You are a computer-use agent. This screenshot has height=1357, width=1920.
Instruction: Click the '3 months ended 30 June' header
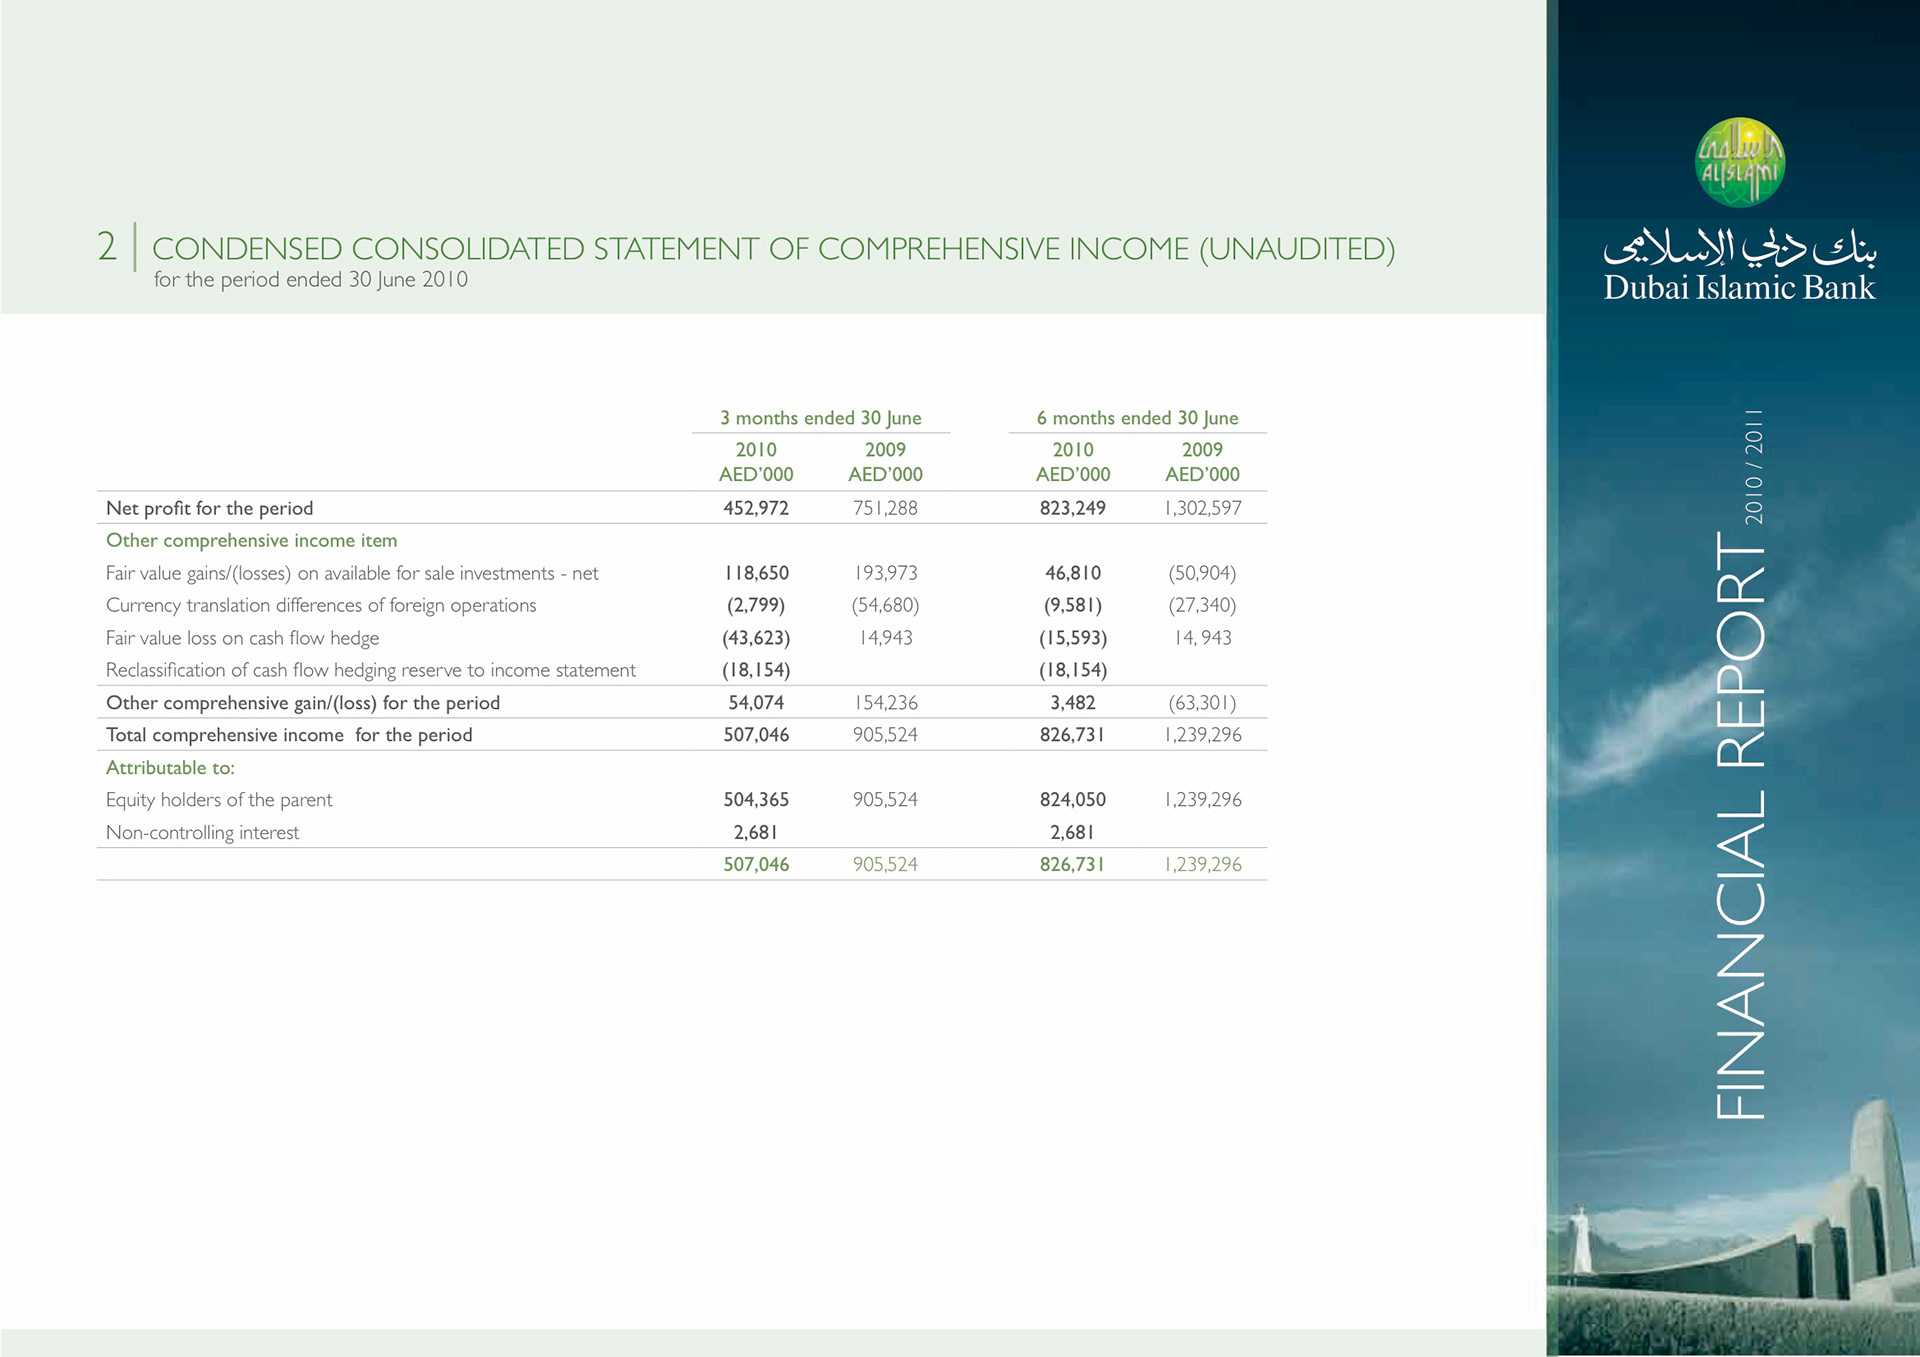pyautogui.click(x=820, y=418)
